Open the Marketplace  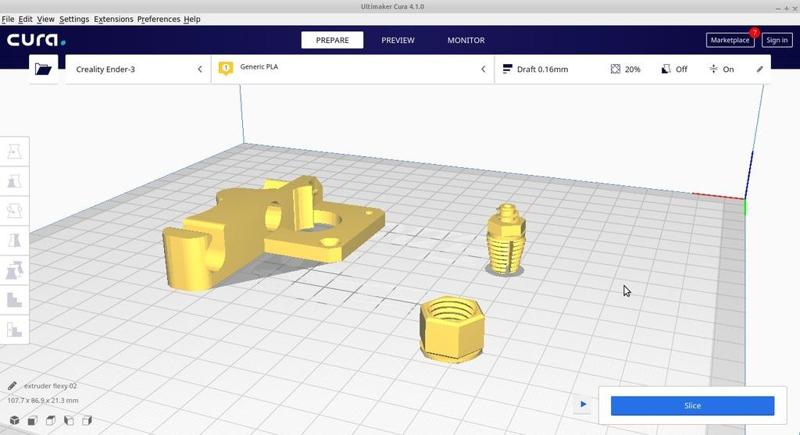(730, 40)
